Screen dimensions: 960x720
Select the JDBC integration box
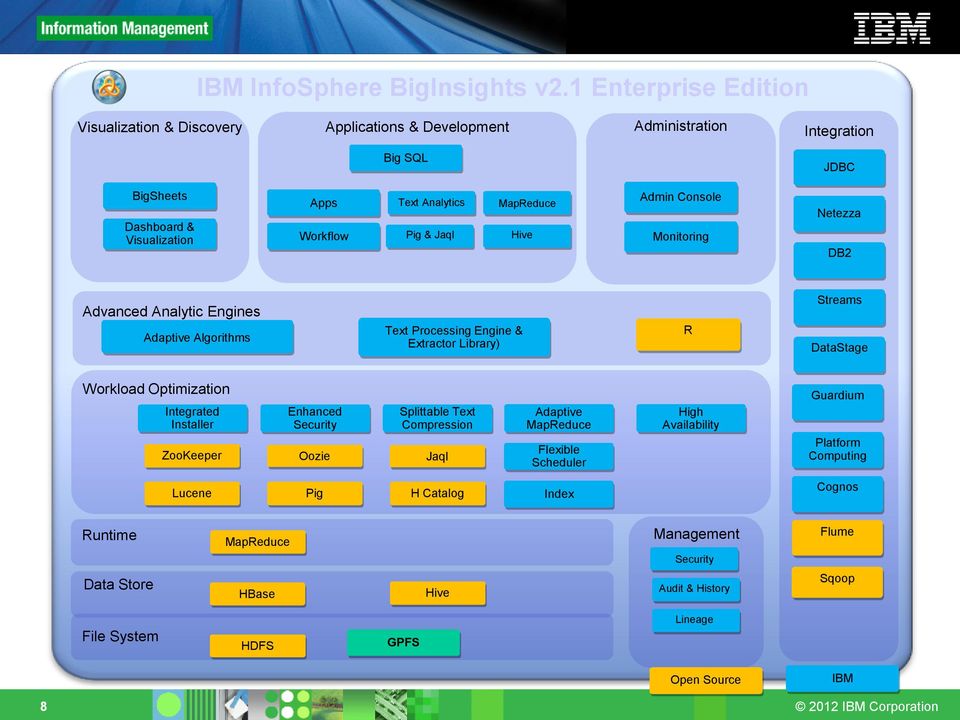coord(839,167)
